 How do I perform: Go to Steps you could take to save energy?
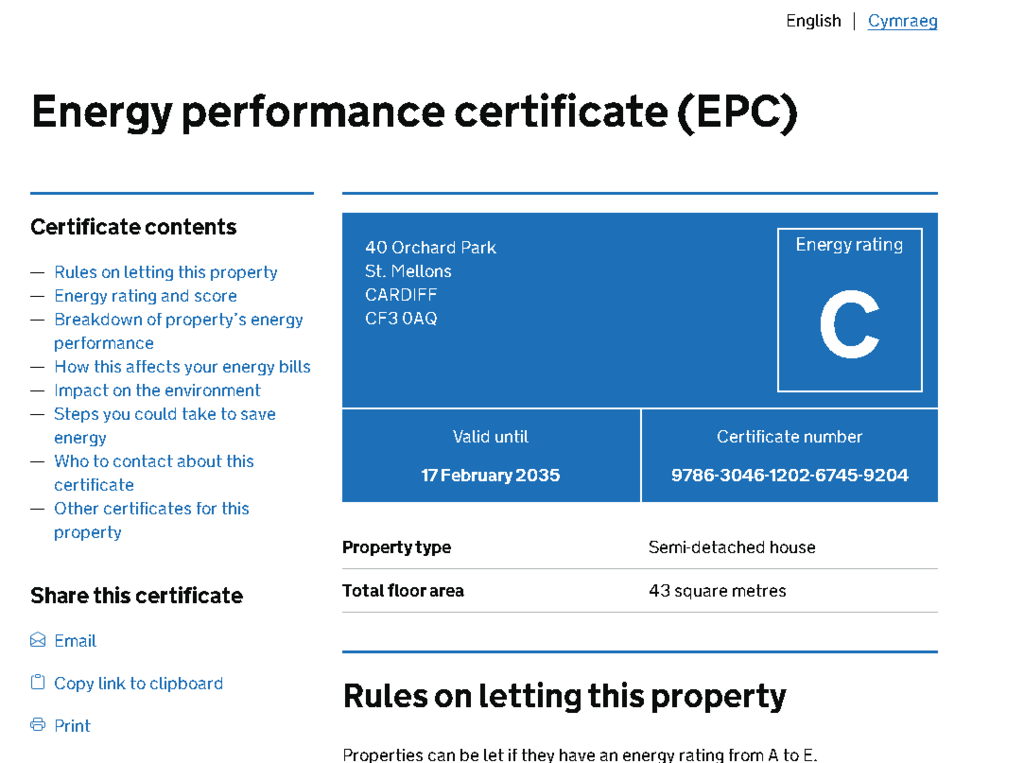coord(165,425)
